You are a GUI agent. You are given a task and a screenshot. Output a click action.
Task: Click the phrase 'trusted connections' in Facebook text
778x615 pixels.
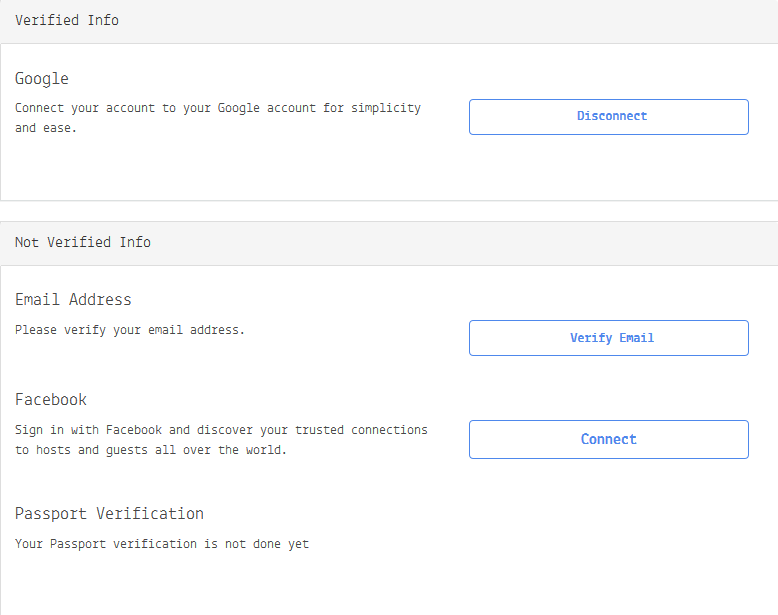(361, 430)
